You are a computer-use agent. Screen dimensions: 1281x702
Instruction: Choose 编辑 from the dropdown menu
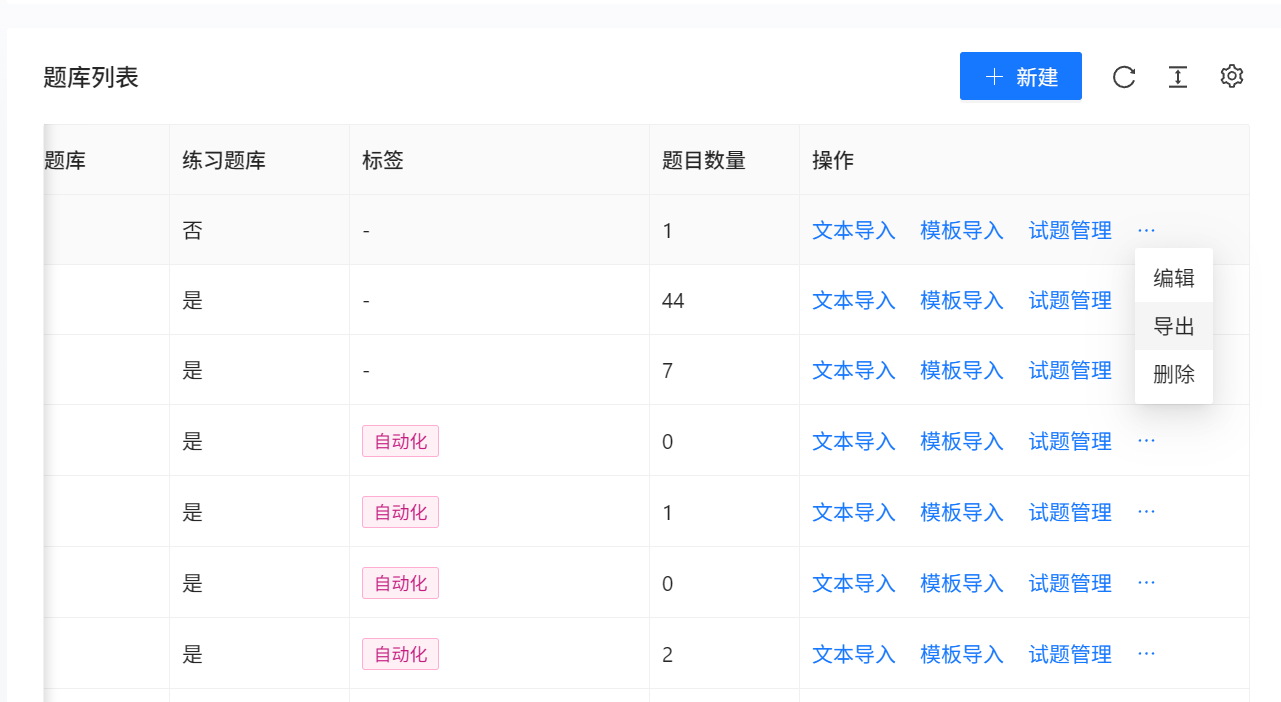coord(1174,278)
